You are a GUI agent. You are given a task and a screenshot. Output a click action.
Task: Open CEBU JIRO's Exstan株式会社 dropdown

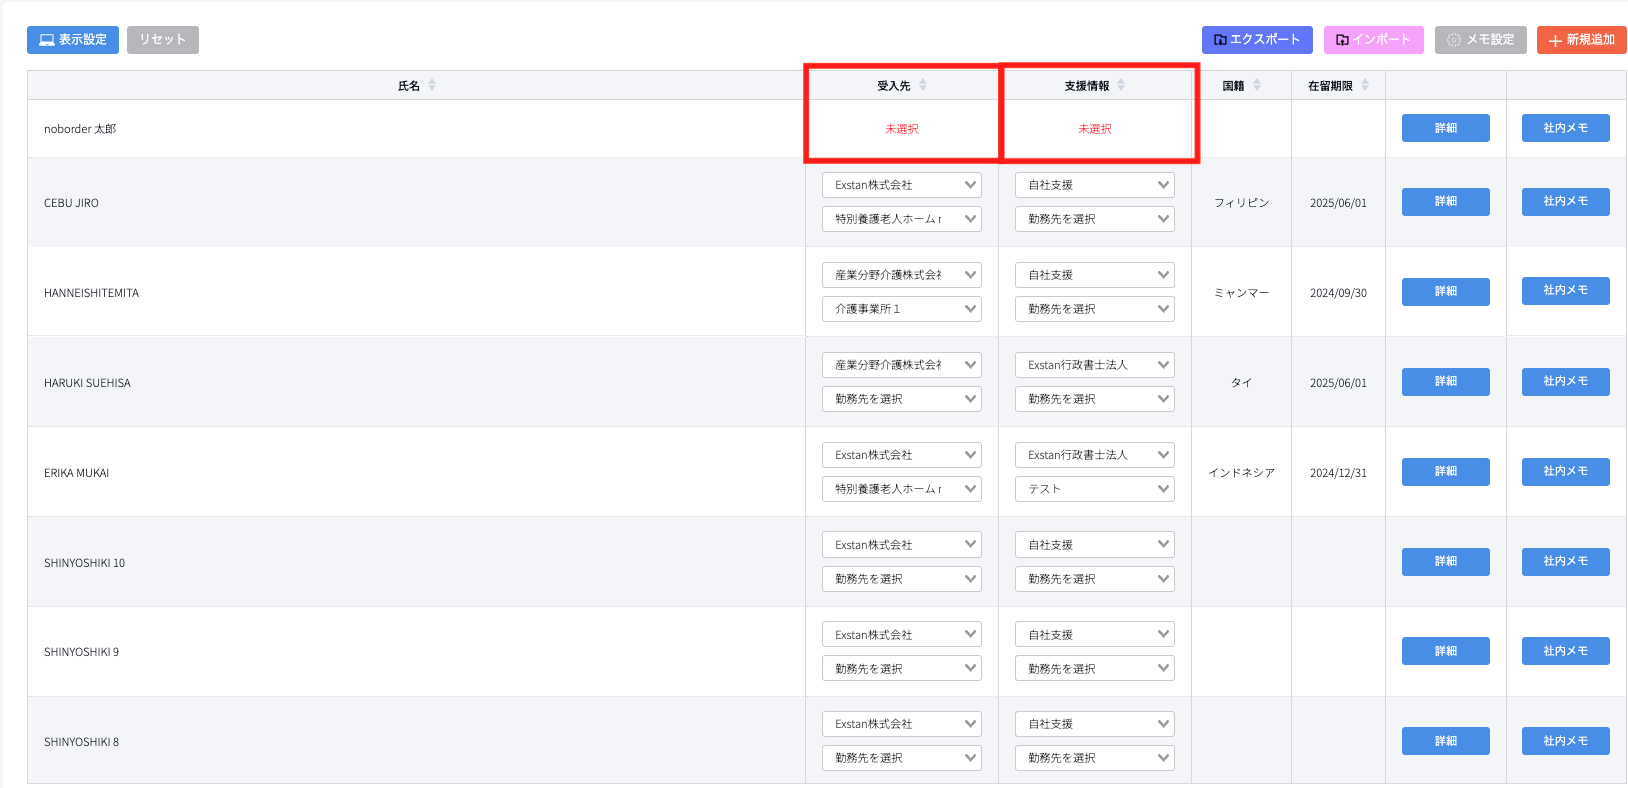tap(901, 185)
